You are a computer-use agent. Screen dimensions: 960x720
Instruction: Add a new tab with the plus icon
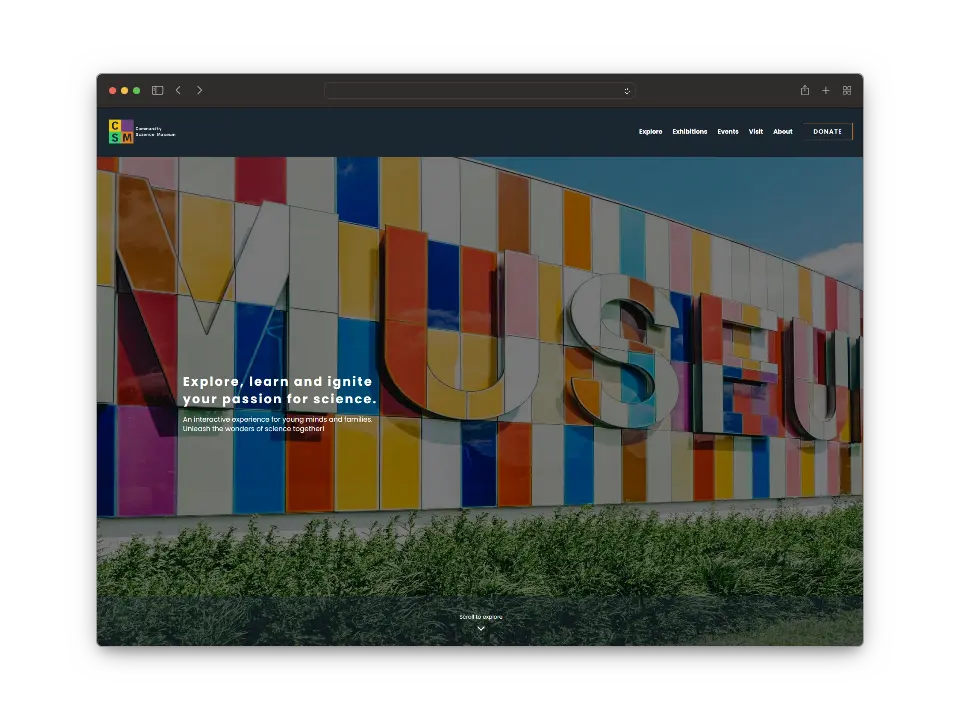coord(826,91)
